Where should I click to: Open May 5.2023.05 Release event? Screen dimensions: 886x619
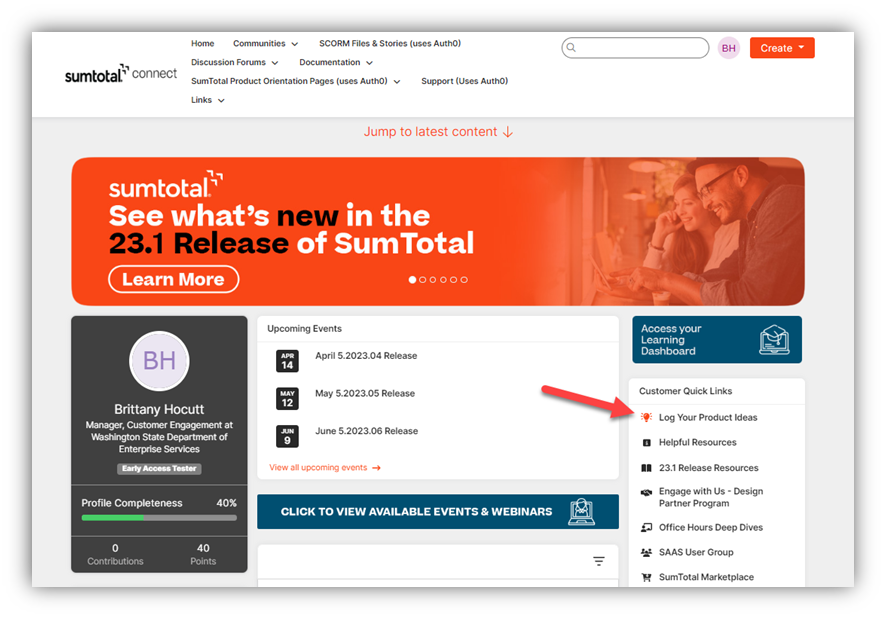[x=365, y=393]
